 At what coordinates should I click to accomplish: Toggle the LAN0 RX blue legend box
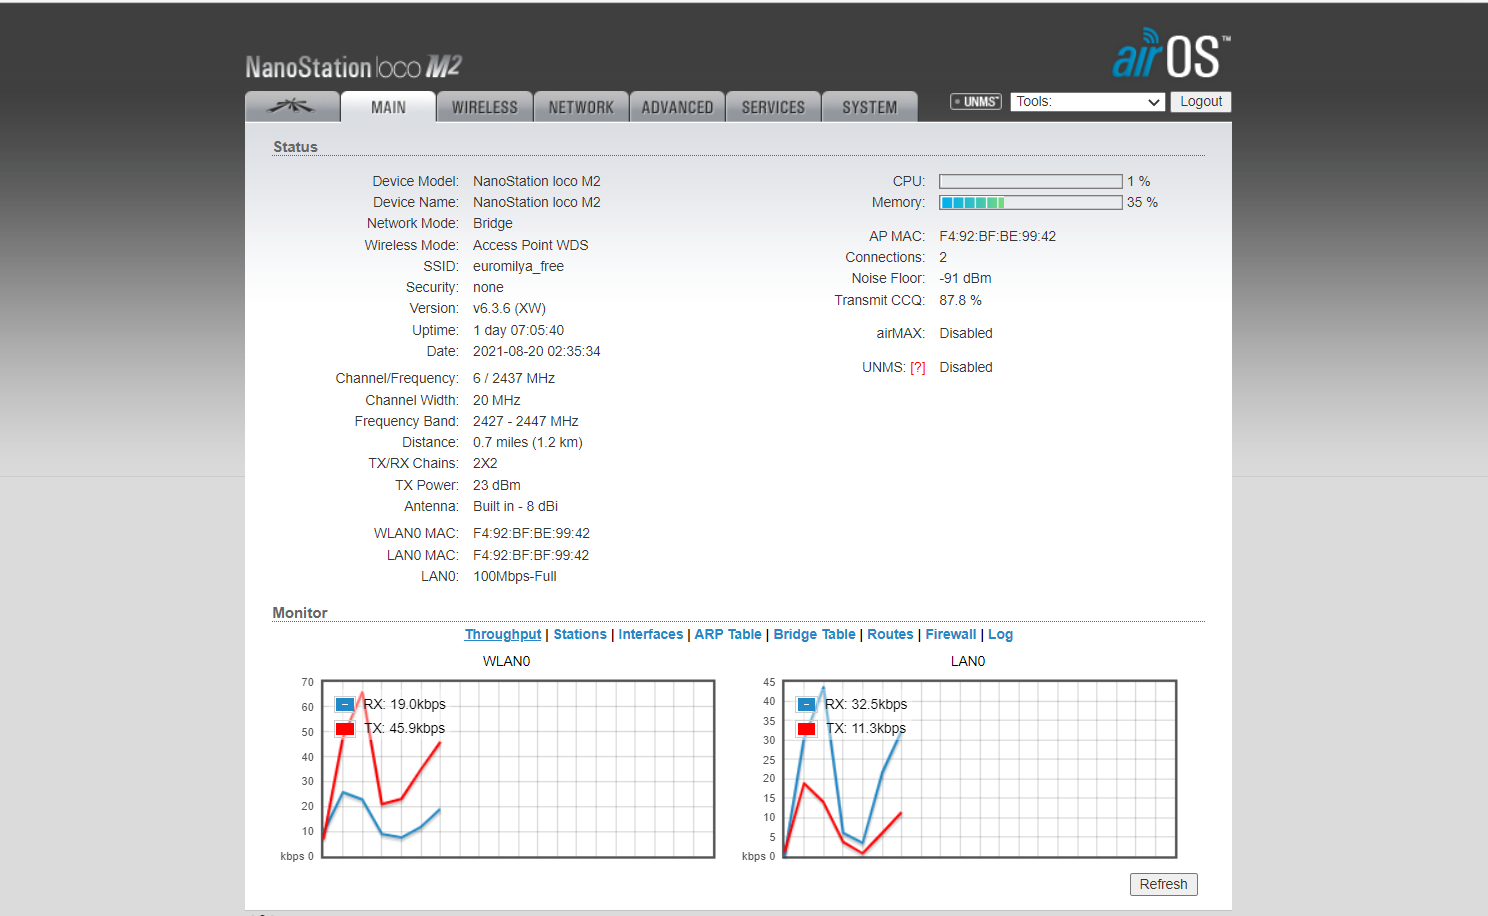pos(806,705)
